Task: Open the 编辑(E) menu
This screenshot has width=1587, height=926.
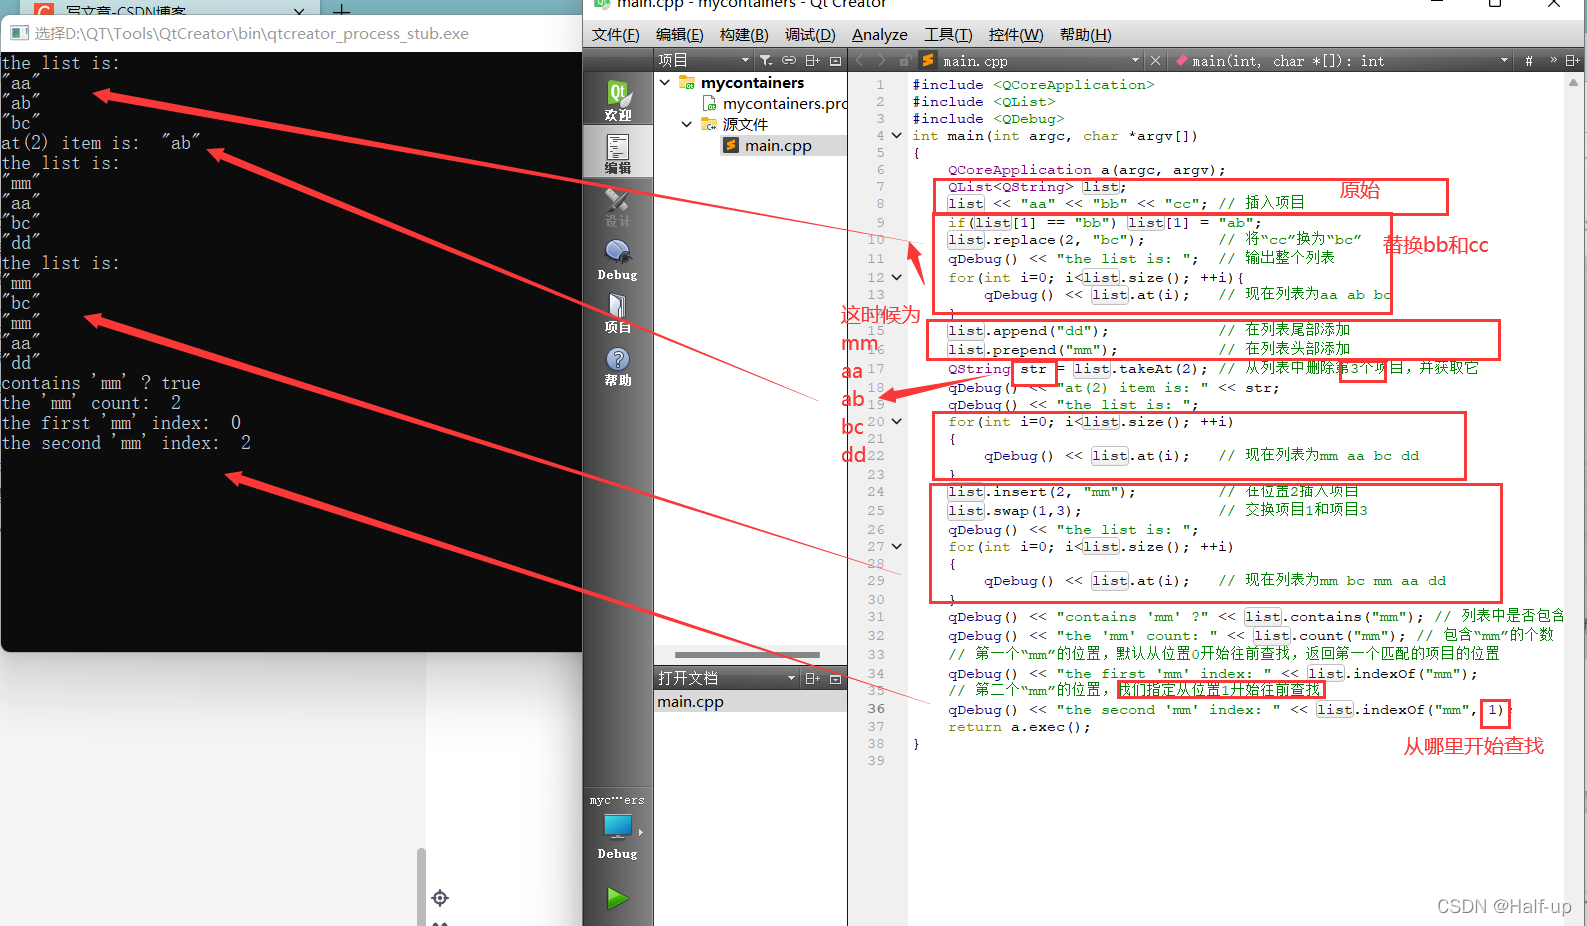Action: pyautogui.click(x=679, y=35)
